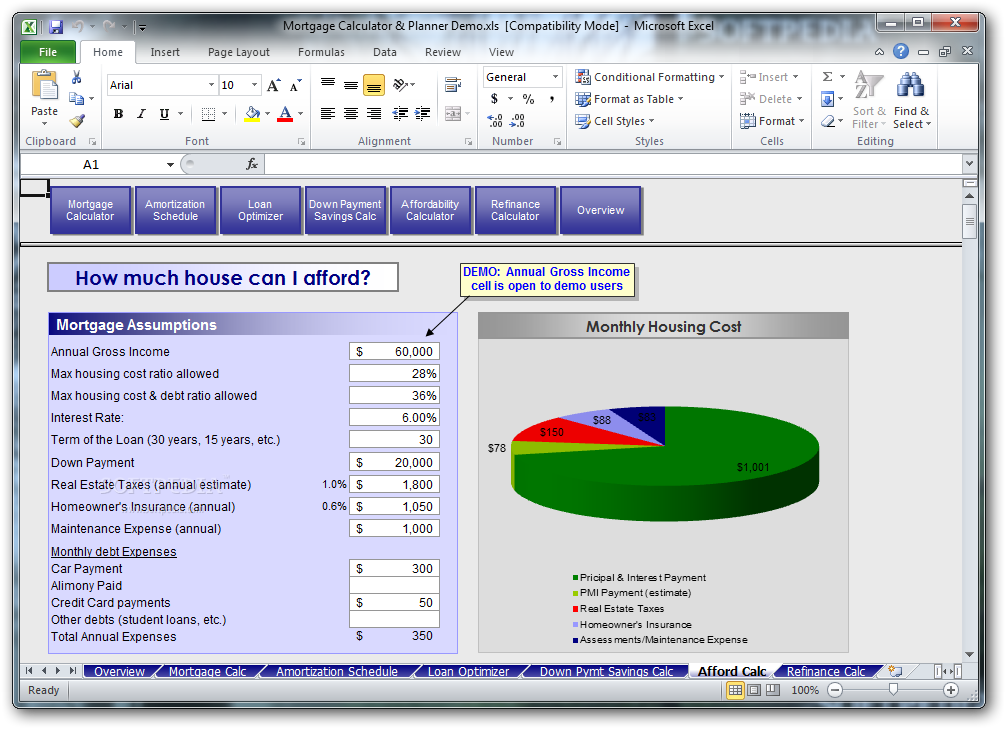The height and width of the screenshot is (729, 1006).
Task: Click the Paste clipboard icon
Action: [x=44, y=87]
